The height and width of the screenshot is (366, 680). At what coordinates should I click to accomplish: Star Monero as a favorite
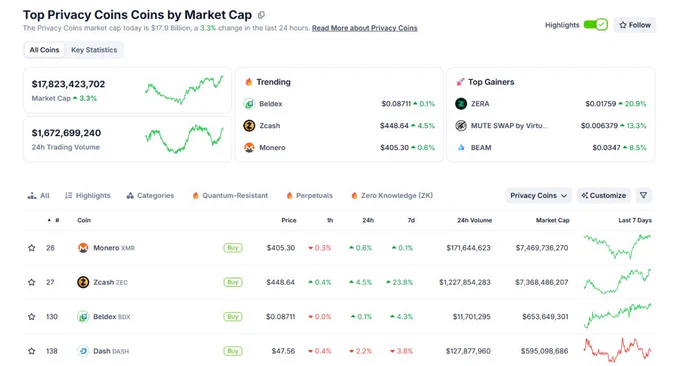[32, 248]
